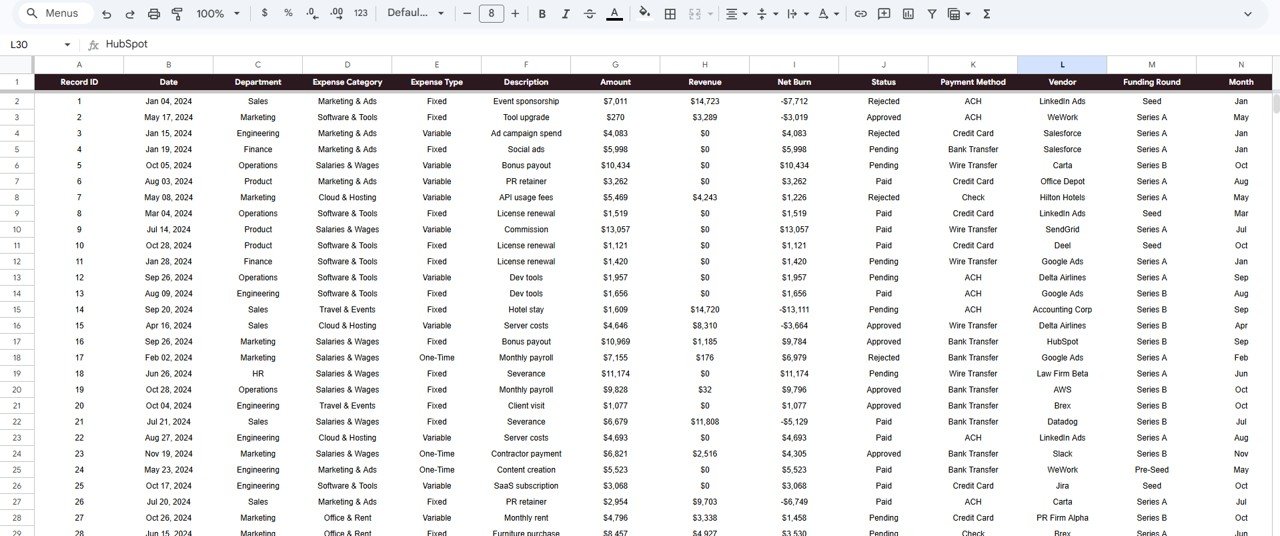1280x536 pixels.
Task: Click the vendor cell 'Law Firm Beta'
Action: 1062,374
